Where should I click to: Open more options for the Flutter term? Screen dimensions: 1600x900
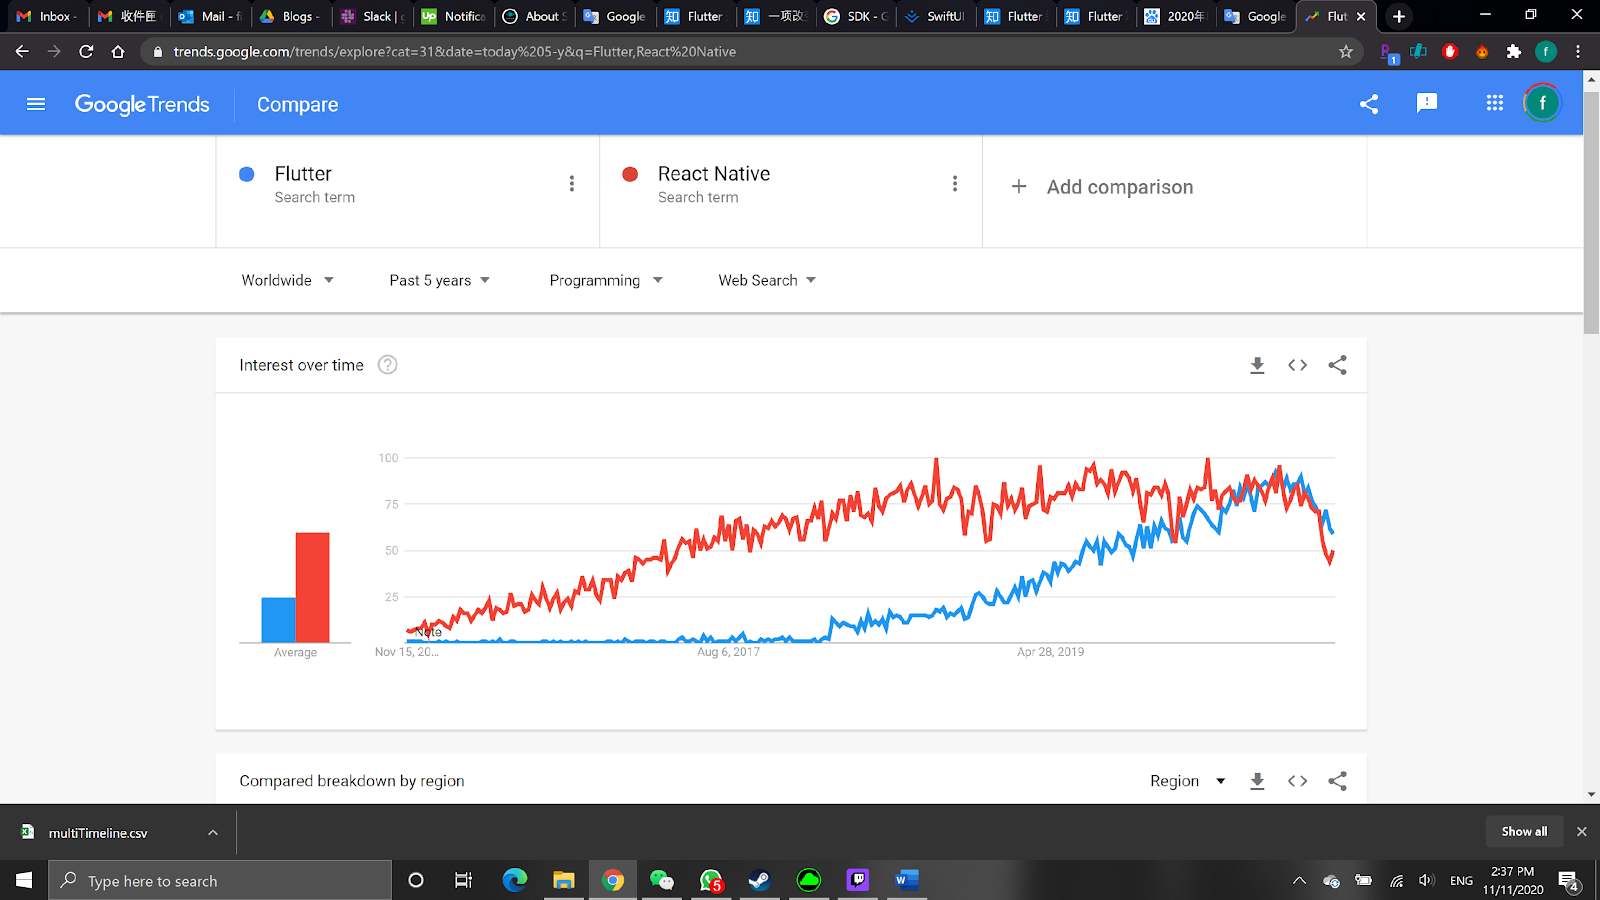(x=572, y=184)
